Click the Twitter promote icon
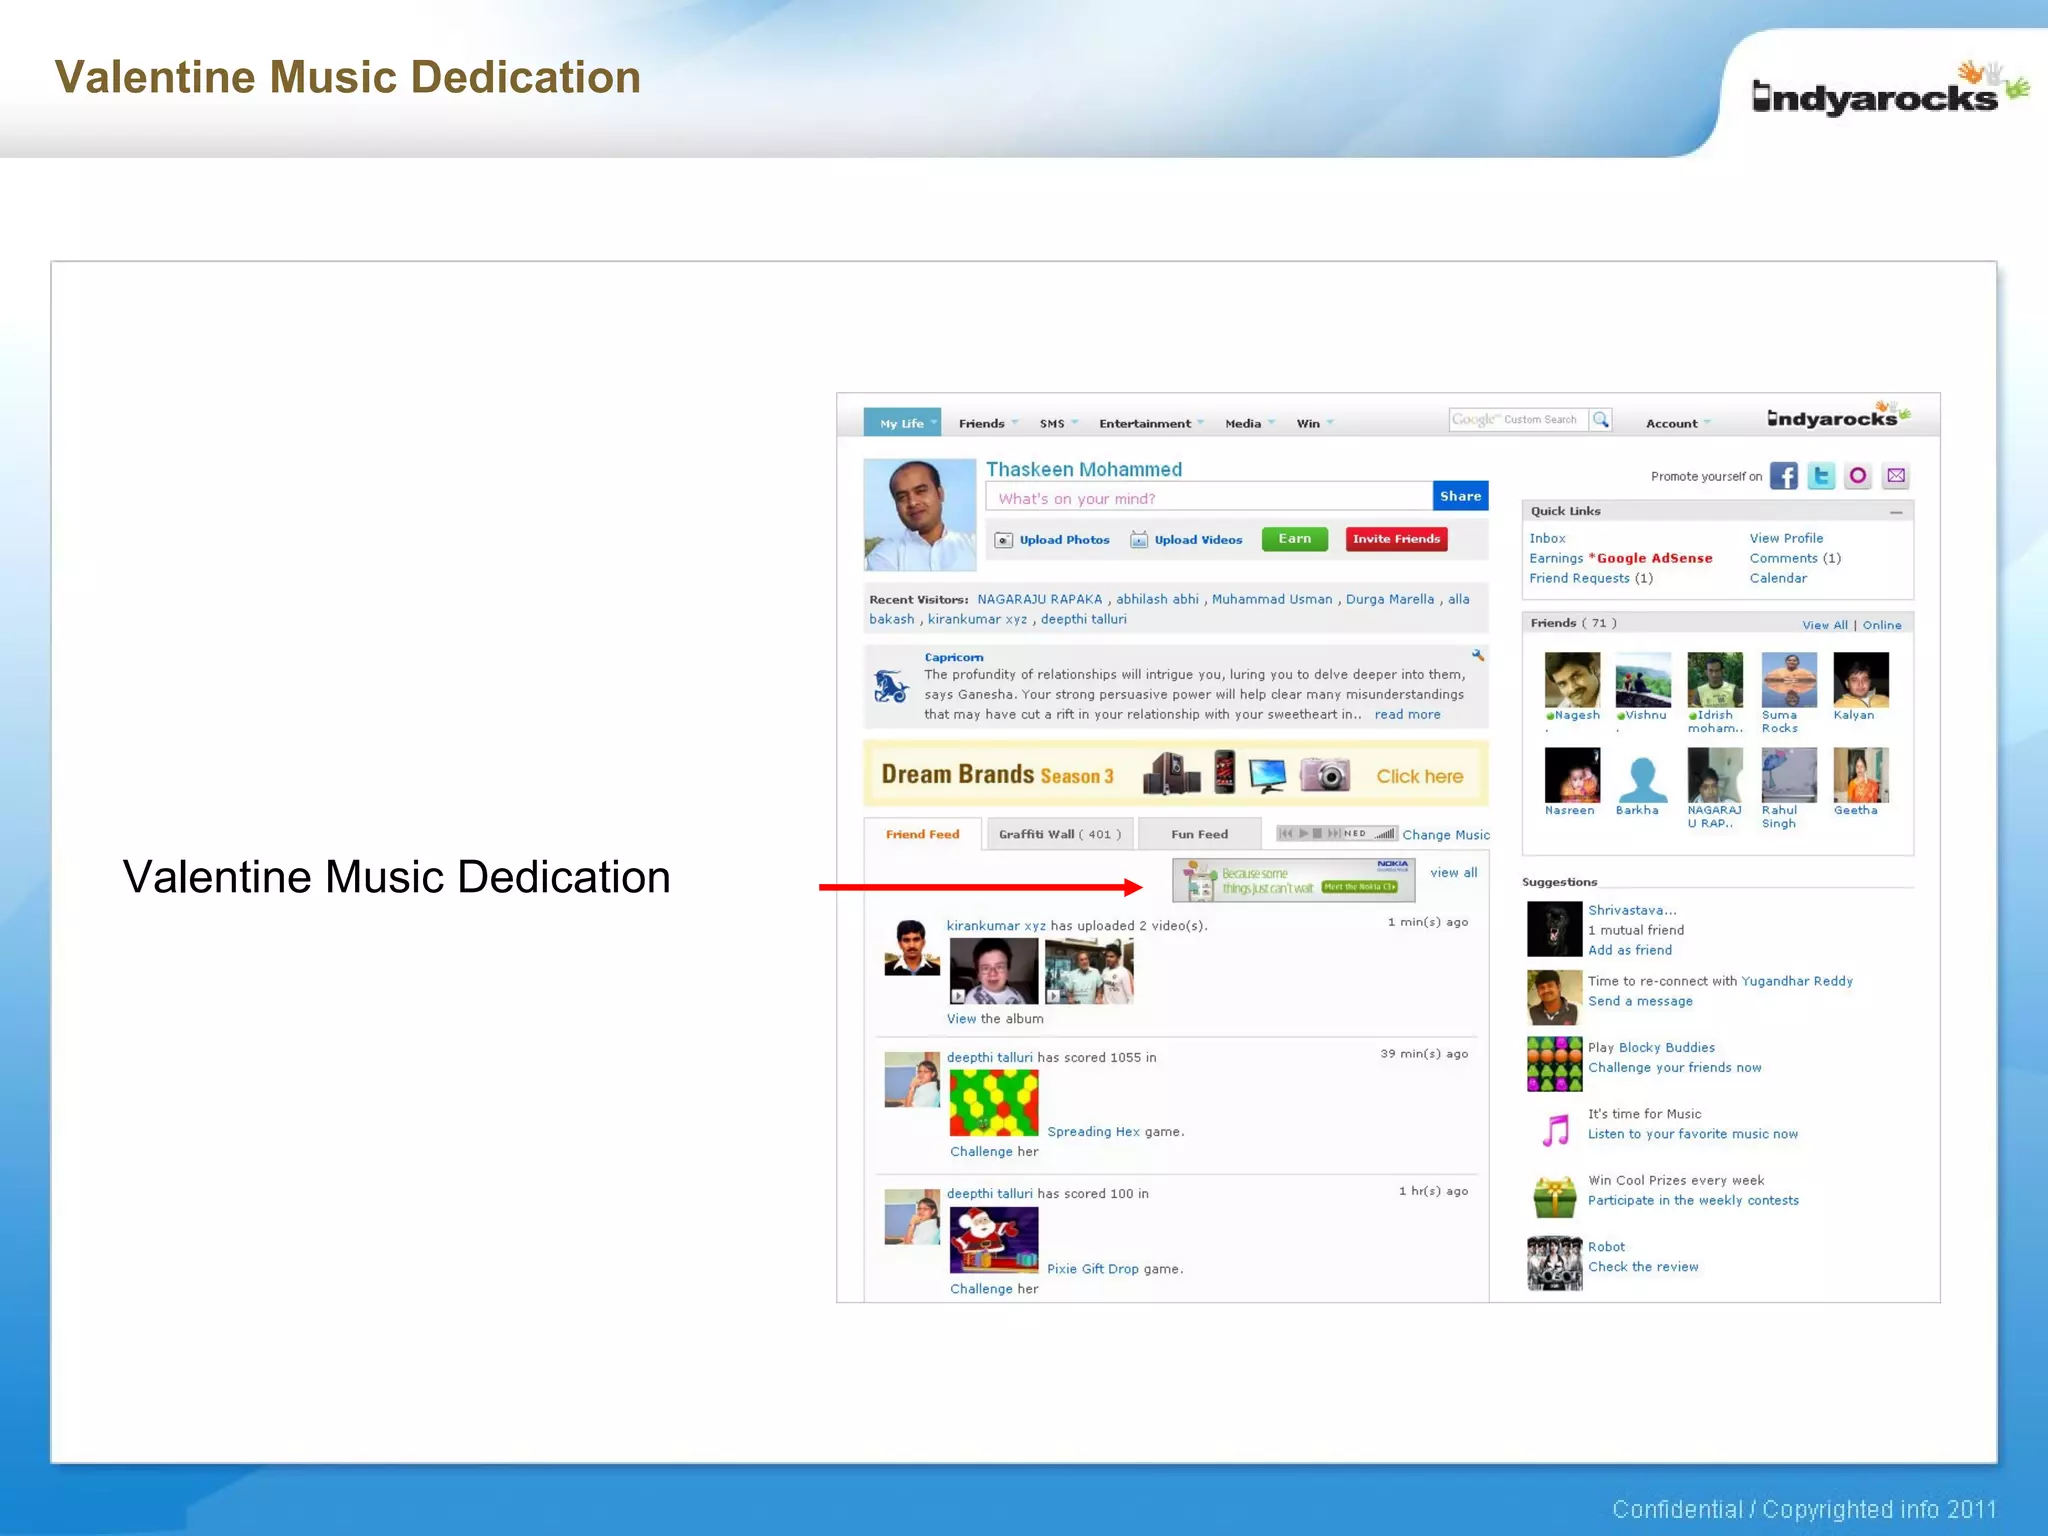This screenshot has height=1536, width=2048. pos(1821,476)
